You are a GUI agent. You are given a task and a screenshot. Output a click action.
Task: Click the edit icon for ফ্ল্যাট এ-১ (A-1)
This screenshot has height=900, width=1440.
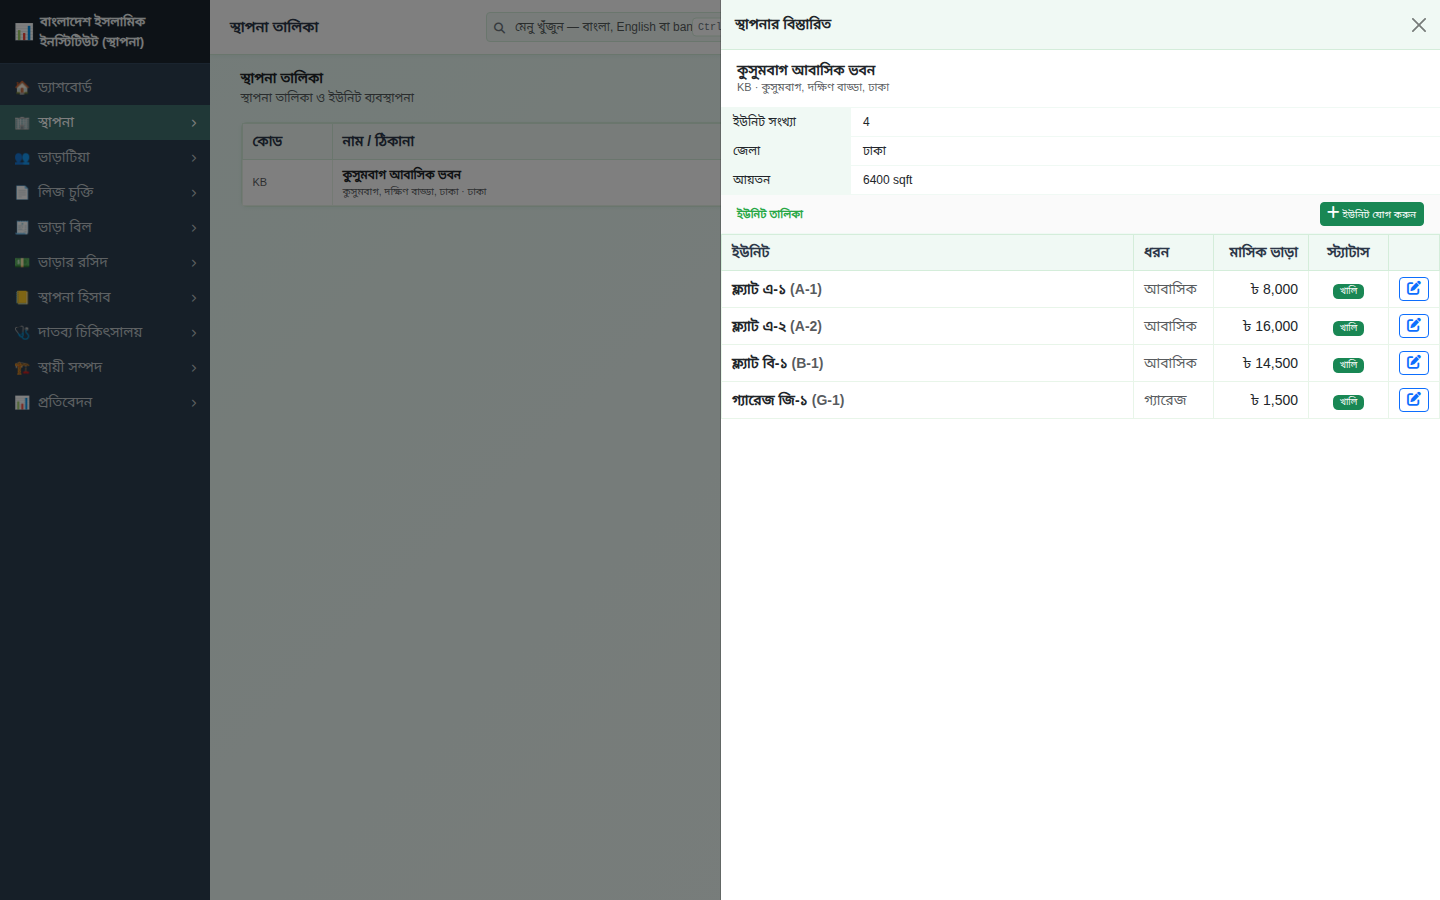click(x=1413, y=289)
